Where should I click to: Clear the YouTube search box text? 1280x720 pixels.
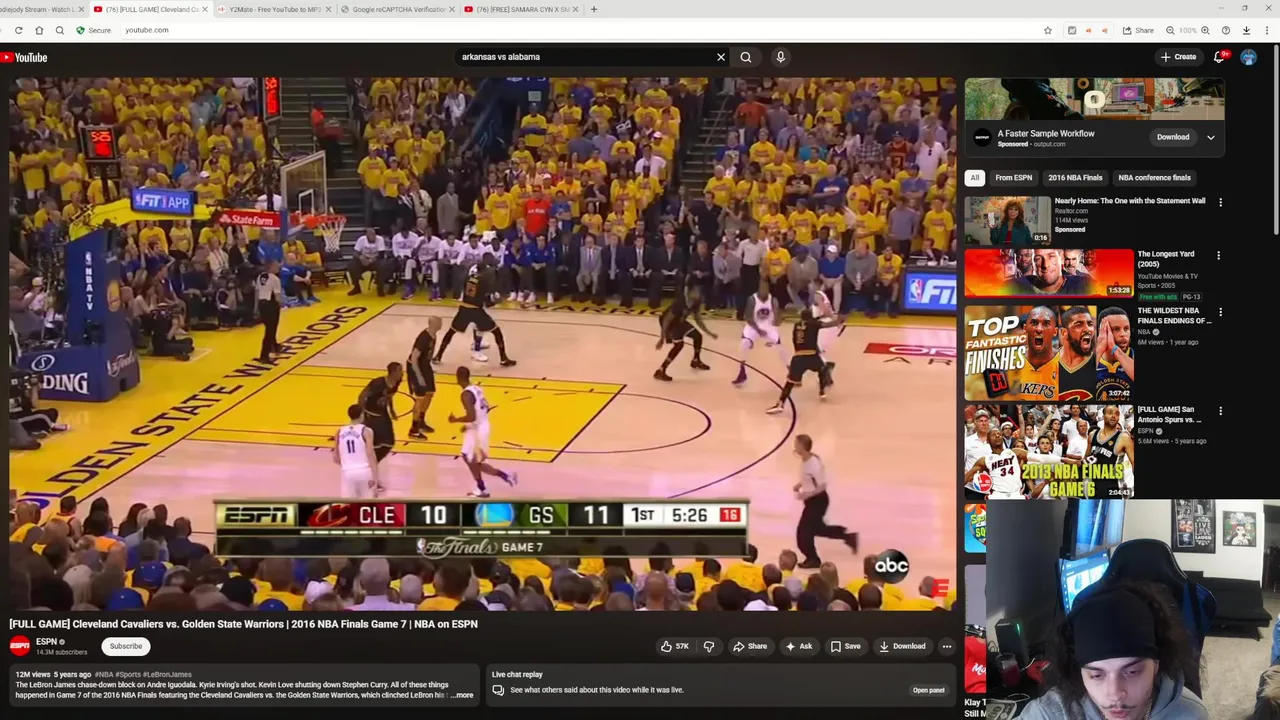[x=720, y=57]
